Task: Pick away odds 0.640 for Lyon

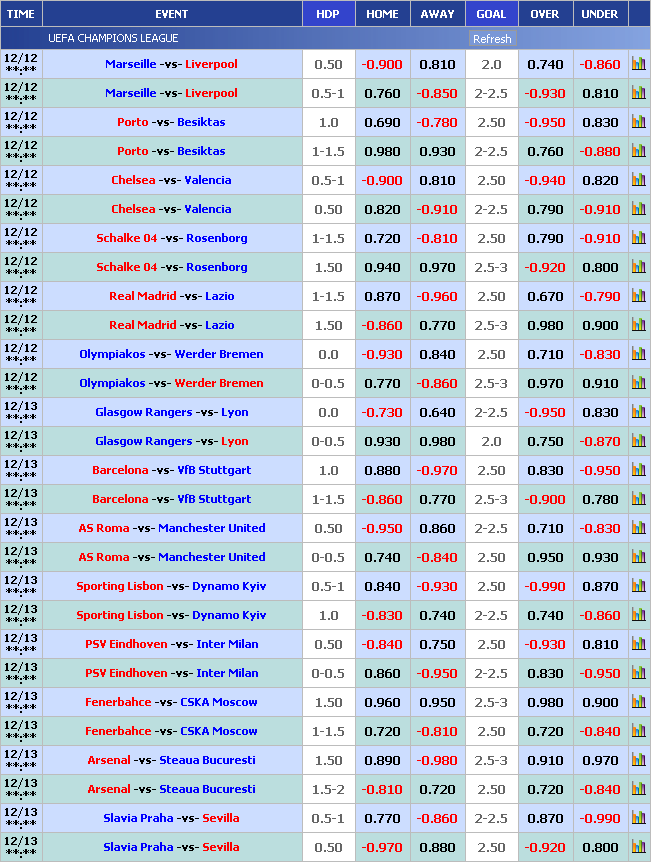Action: pyautogui.click(x=437, y=412)
